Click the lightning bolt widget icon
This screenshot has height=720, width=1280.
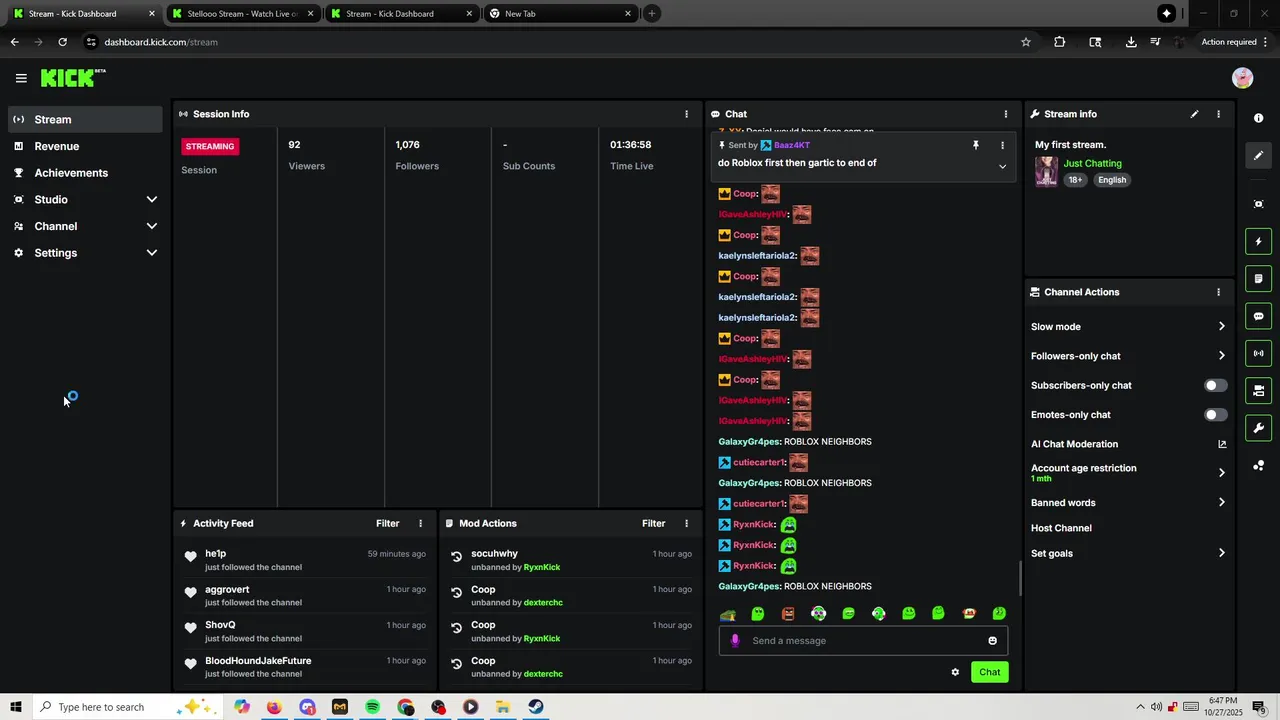(x=1258, y=241)
